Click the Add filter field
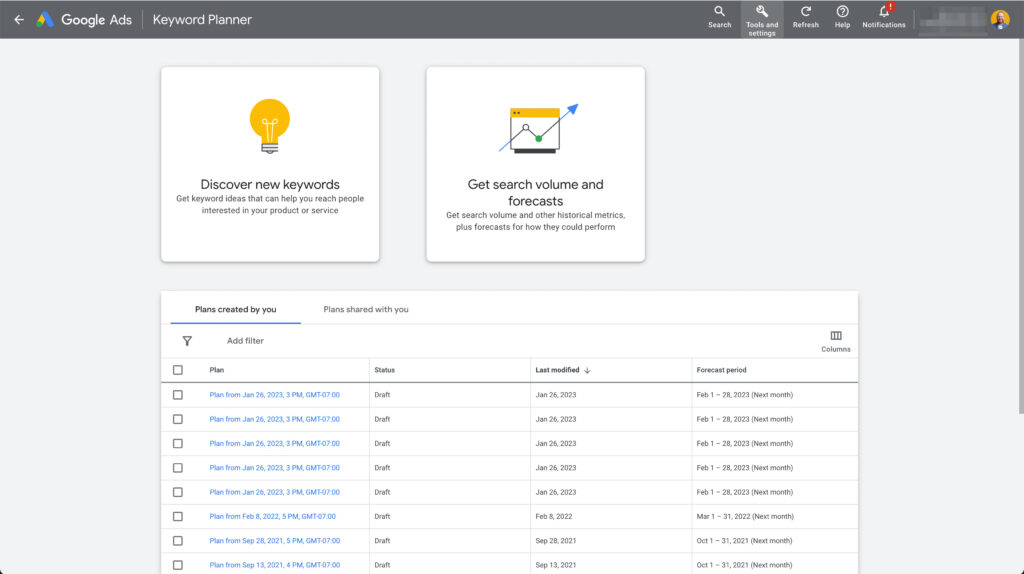Image resolution: width=1024 pixels, height=574 pixels. pos(245,341)
